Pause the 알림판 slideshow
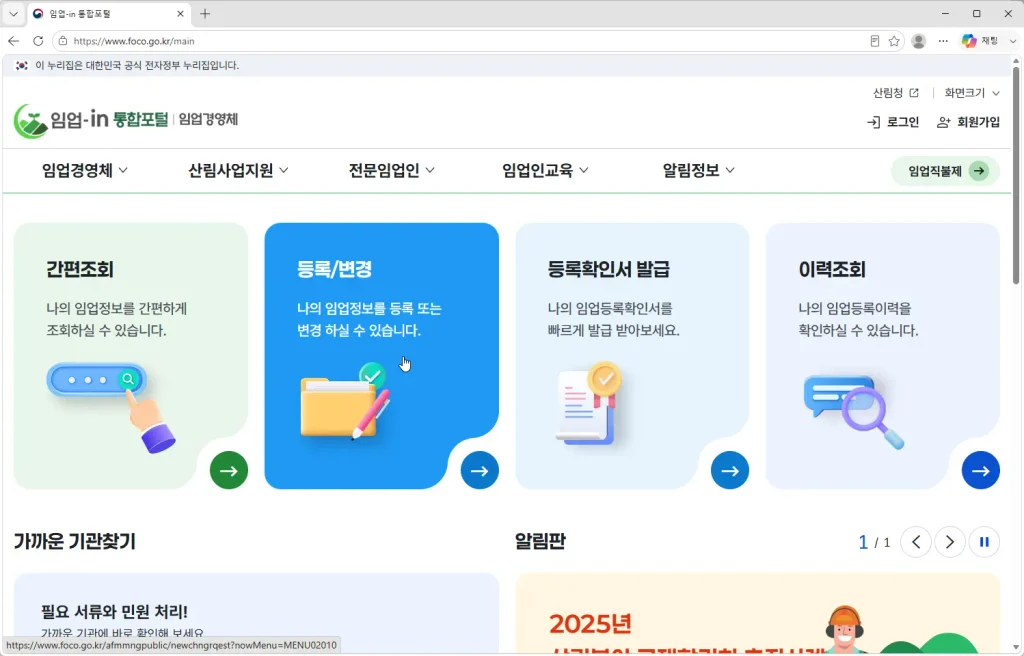The image size is (1024, 656). [x=984, y=542]
